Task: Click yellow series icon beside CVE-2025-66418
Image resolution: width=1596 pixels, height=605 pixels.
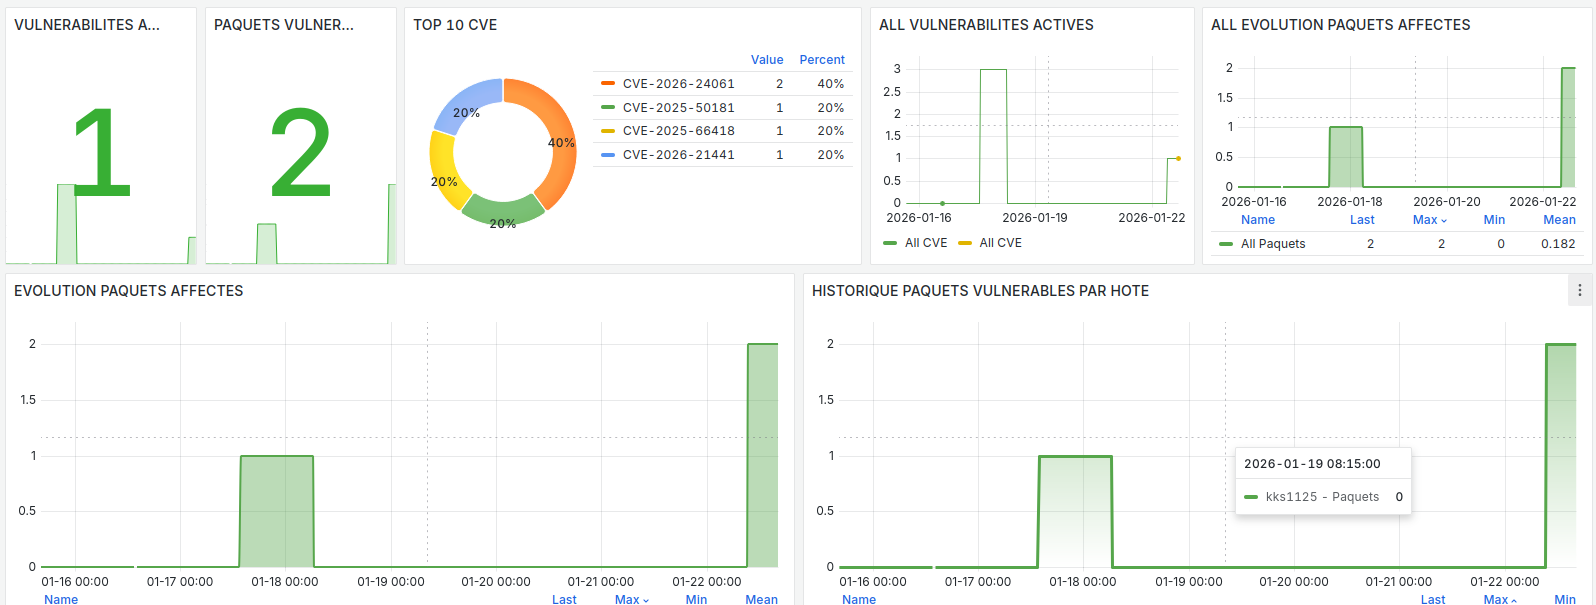Action: tap(608, 131)
